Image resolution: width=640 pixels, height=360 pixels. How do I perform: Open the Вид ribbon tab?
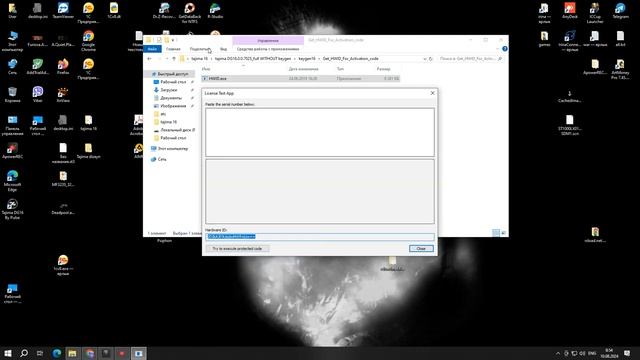click(x=223, y=49)
